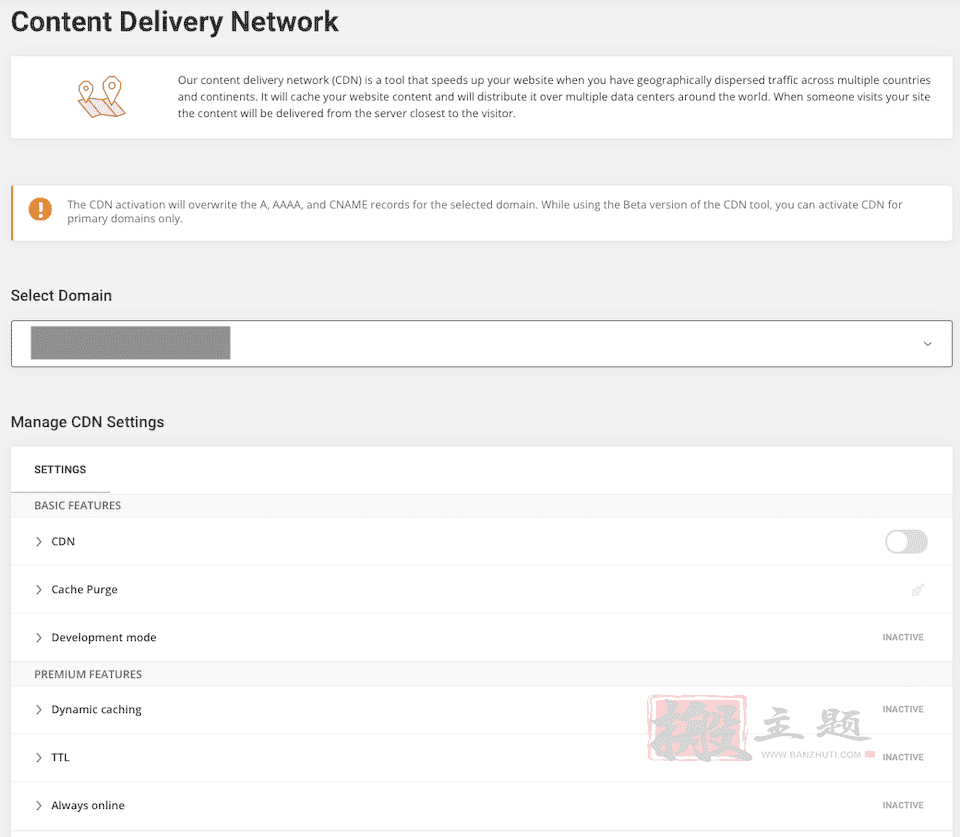Viewport: 960px width, 837px height.
Task: Expand the Always online chevron
Action: (39, 805)
